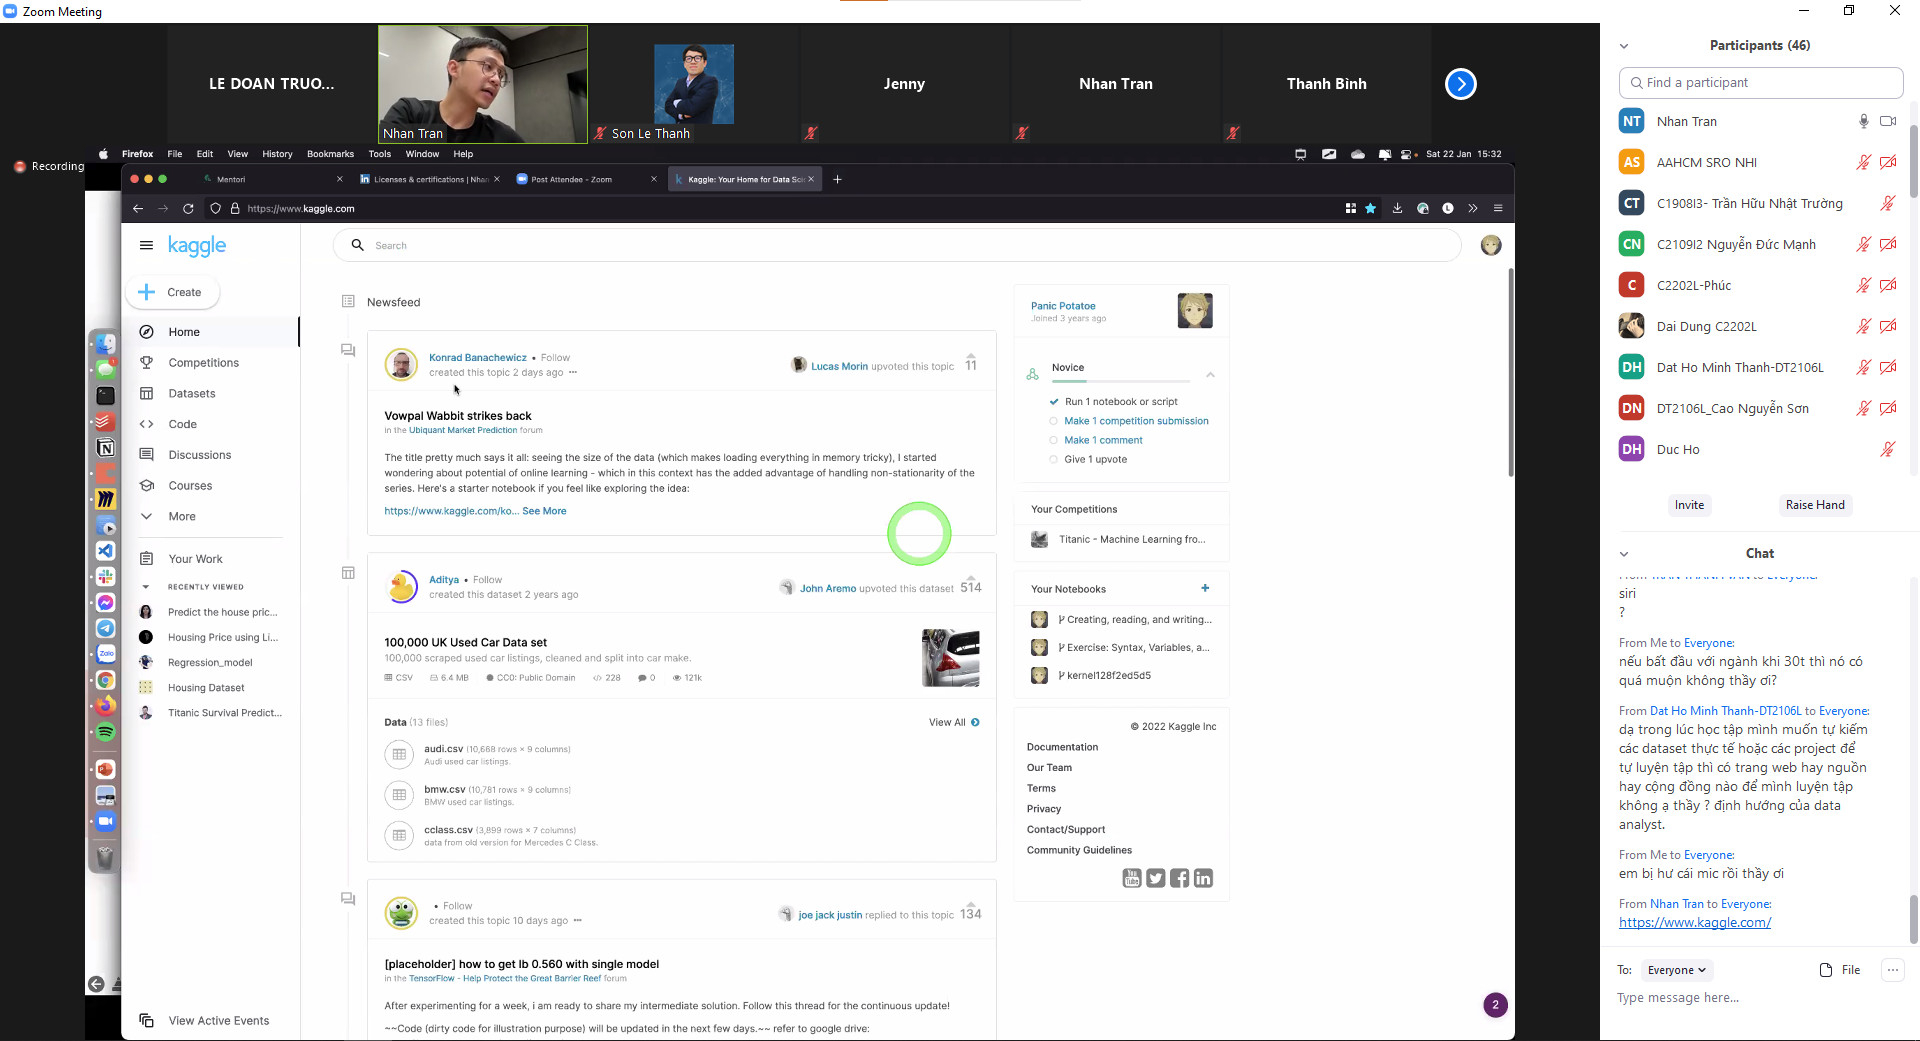Click the Make 1 competition submission circle

pyautogui.click(x=1053, y=421)
